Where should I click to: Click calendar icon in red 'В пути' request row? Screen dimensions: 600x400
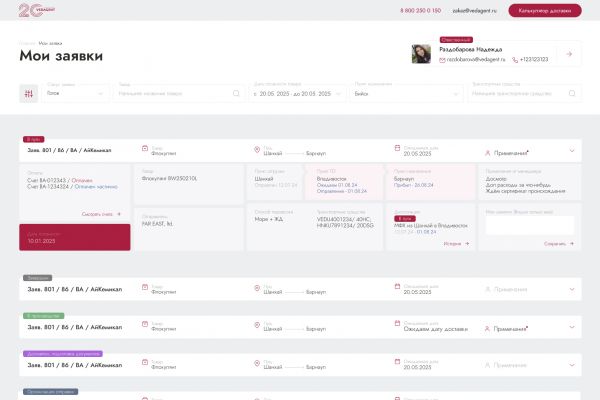tap(397, 148)
